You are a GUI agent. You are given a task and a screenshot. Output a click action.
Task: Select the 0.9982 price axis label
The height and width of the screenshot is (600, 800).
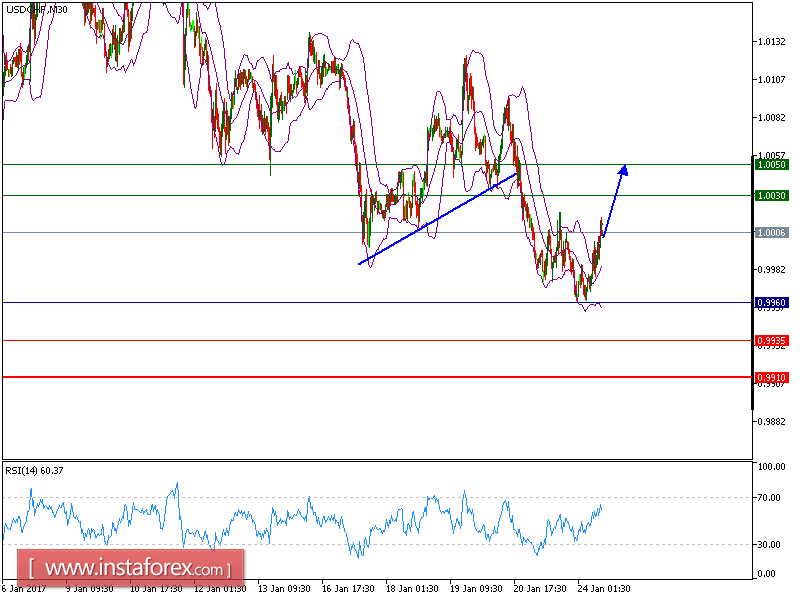pos(771,270)
